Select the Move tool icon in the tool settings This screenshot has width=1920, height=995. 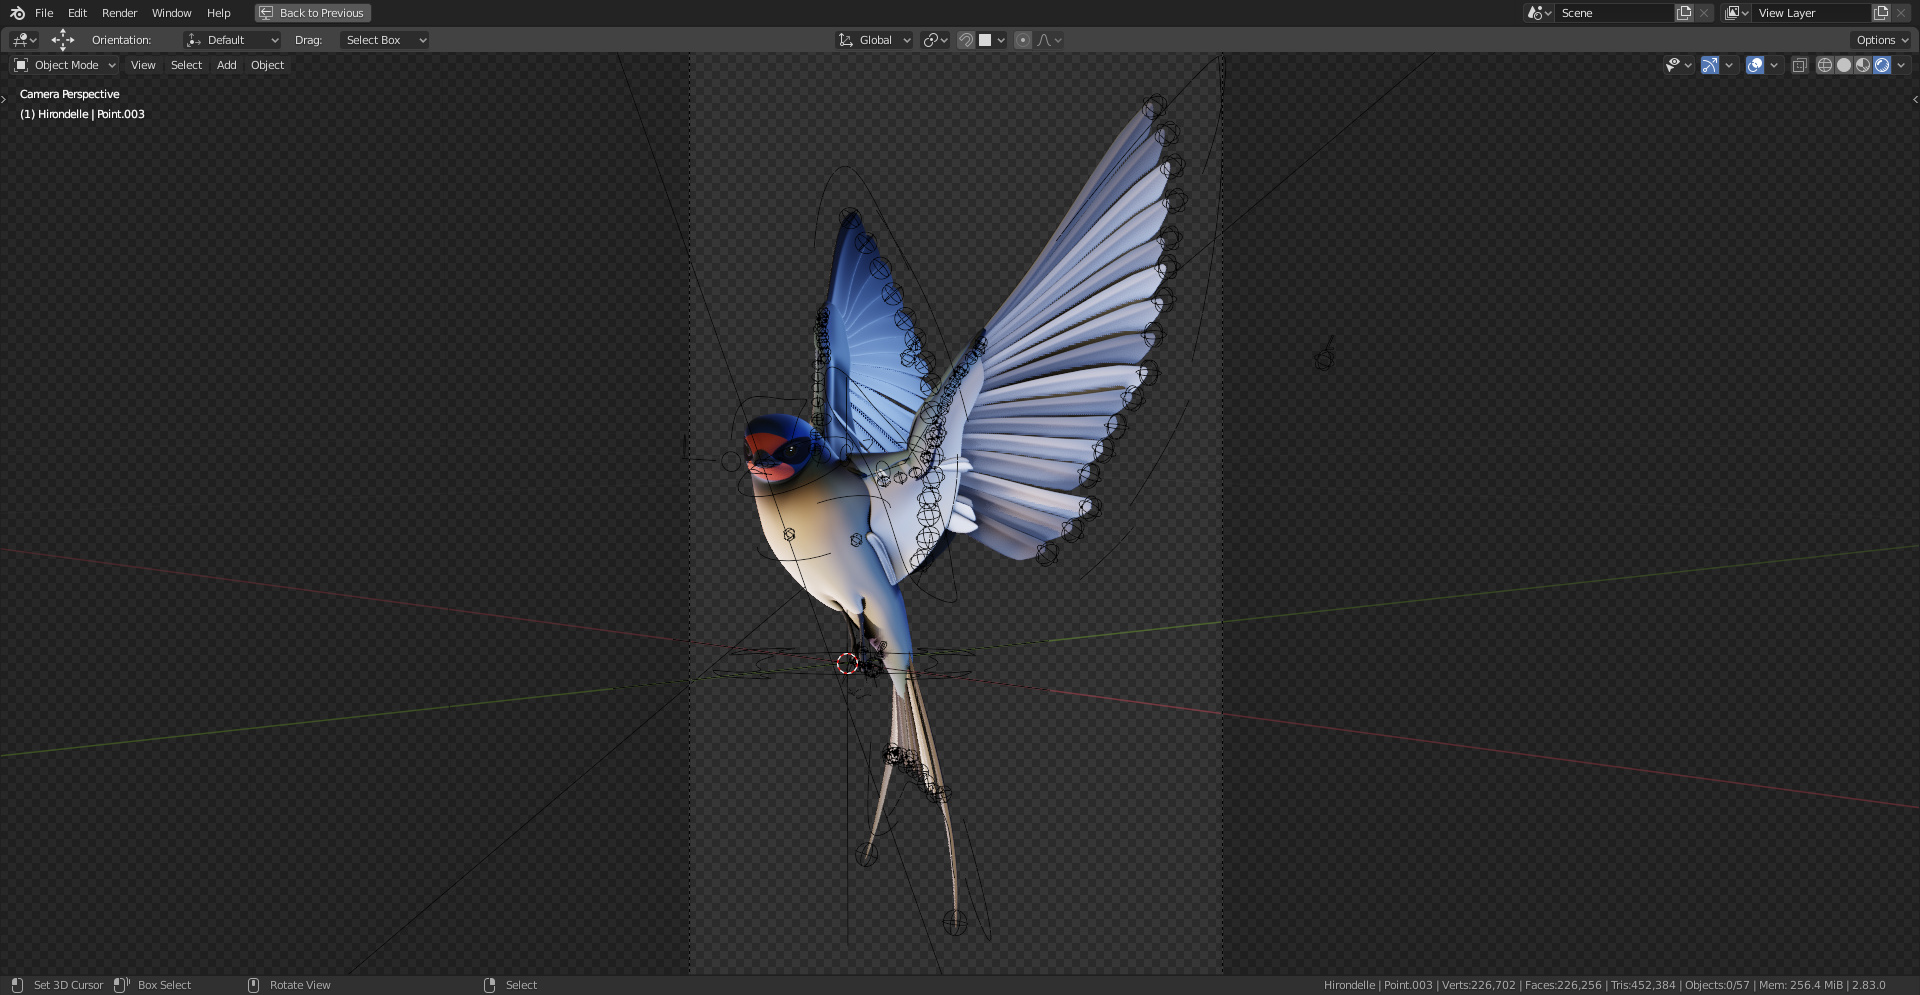click(63, 40)
